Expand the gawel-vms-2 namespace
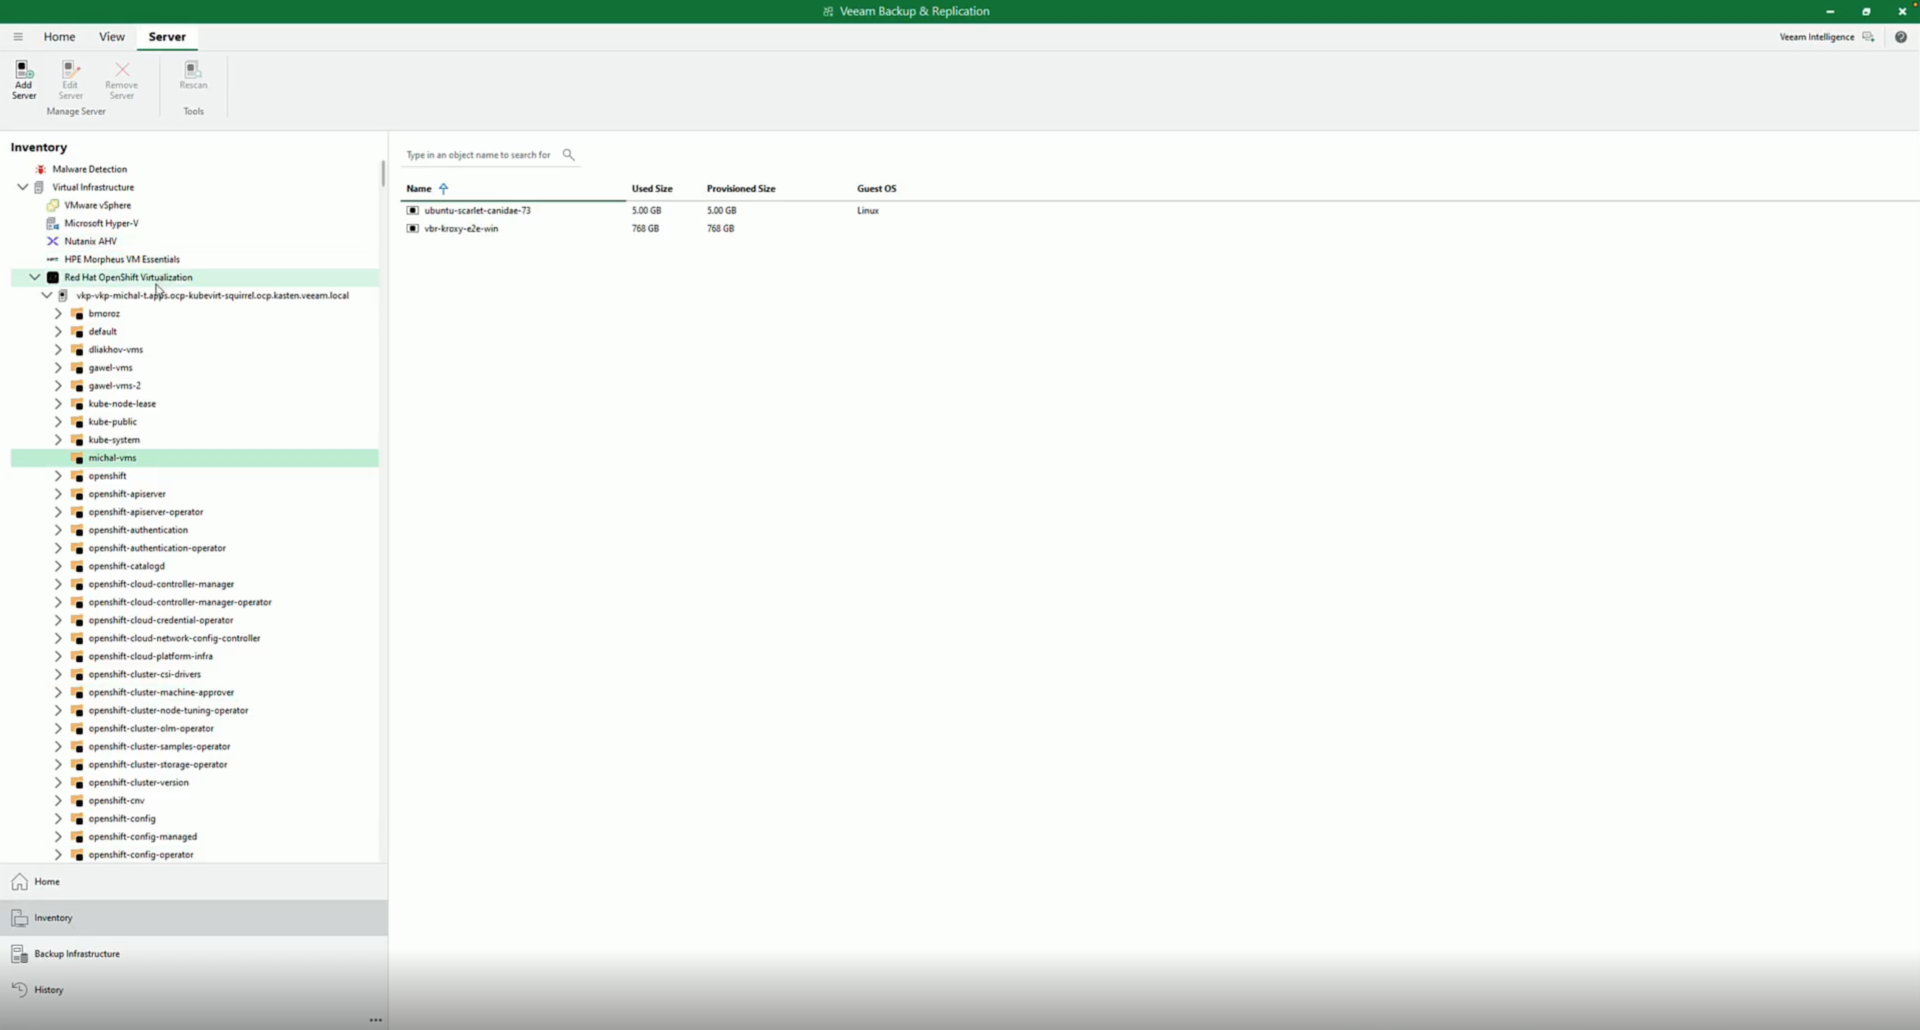This screenshot has width=1920, height=1030. point(58,386)
